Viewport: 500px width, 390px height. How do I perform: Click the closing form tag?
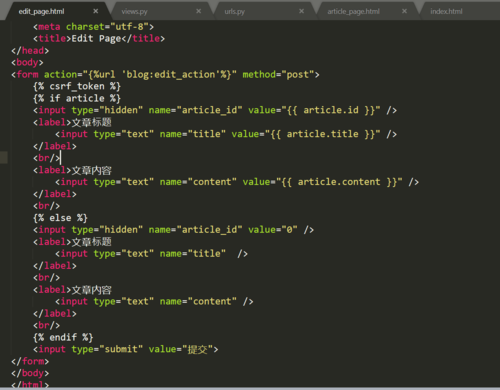coord(30,362)
